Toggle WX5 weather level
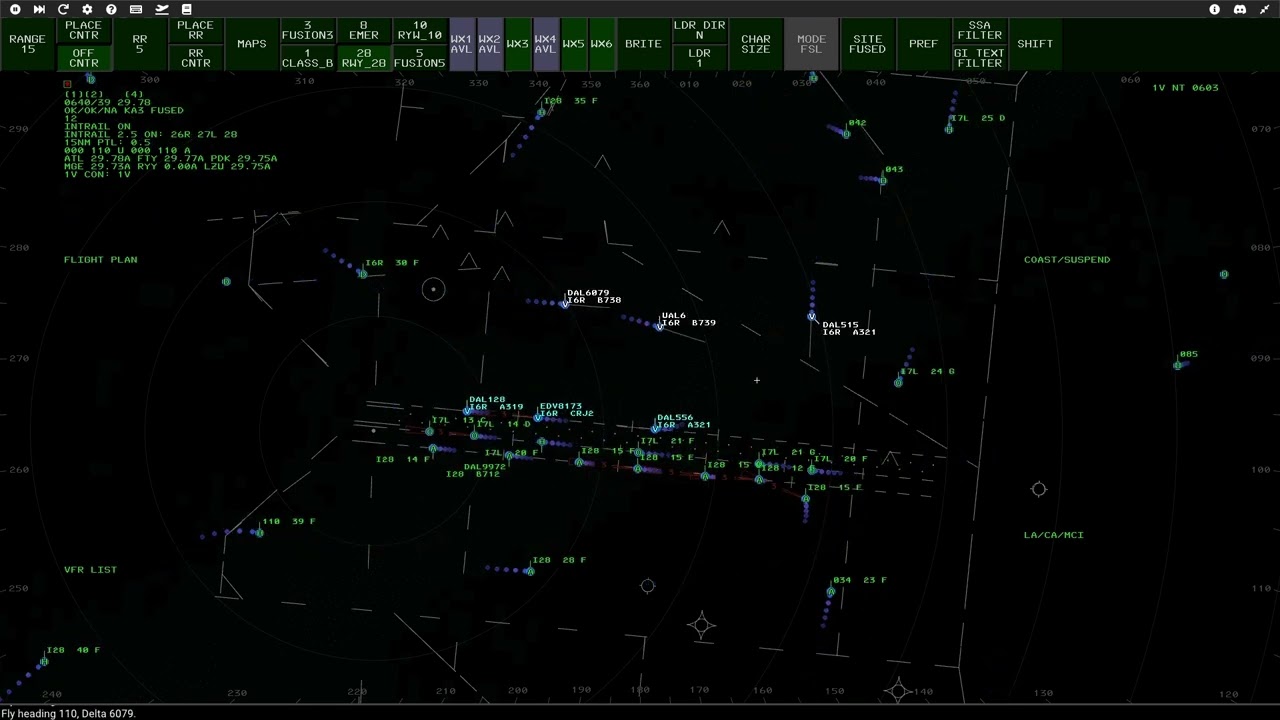 [x=574, y=44]
